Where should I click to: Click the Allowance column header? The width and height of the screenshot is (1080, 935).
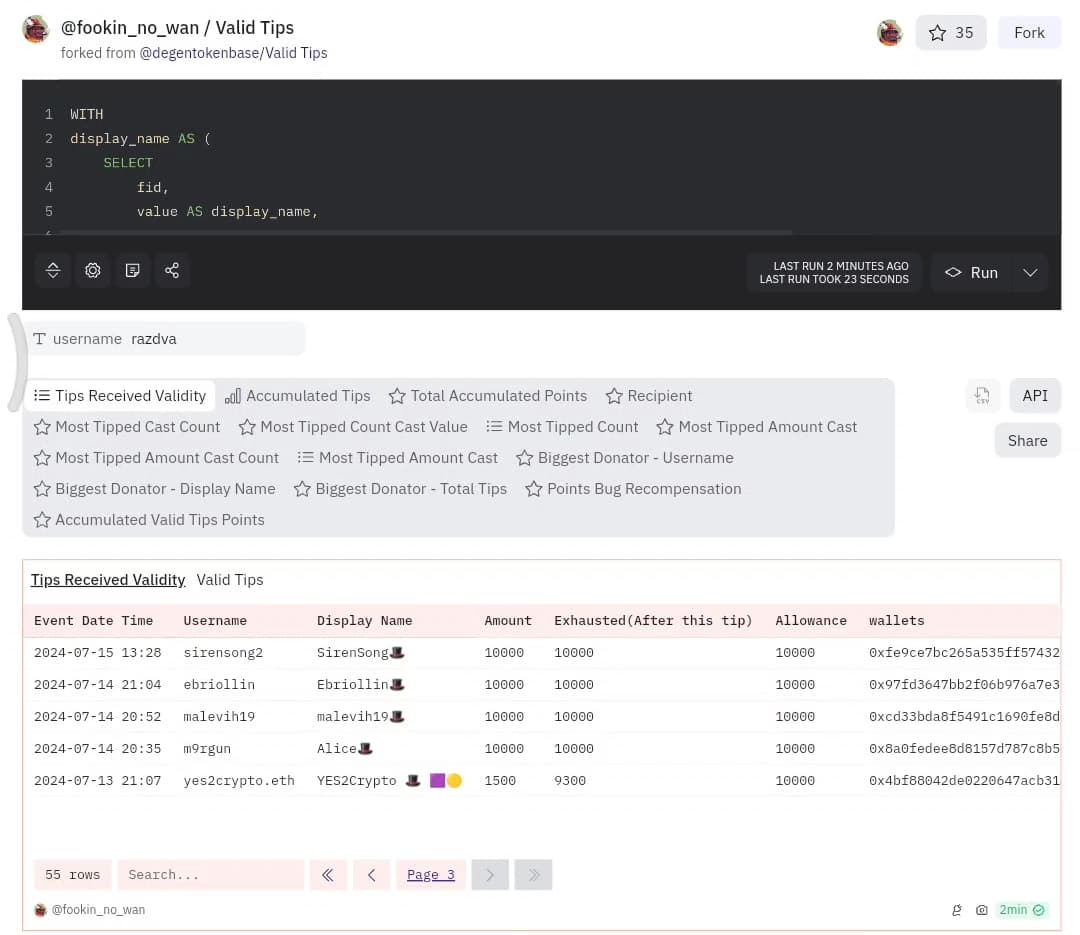click(811, 621)
